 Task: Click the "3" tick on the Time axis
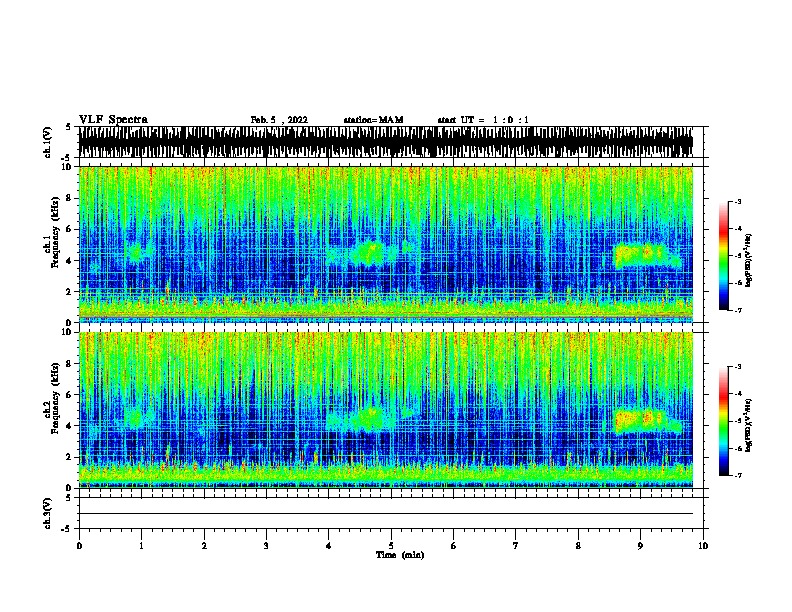(266, 546)
